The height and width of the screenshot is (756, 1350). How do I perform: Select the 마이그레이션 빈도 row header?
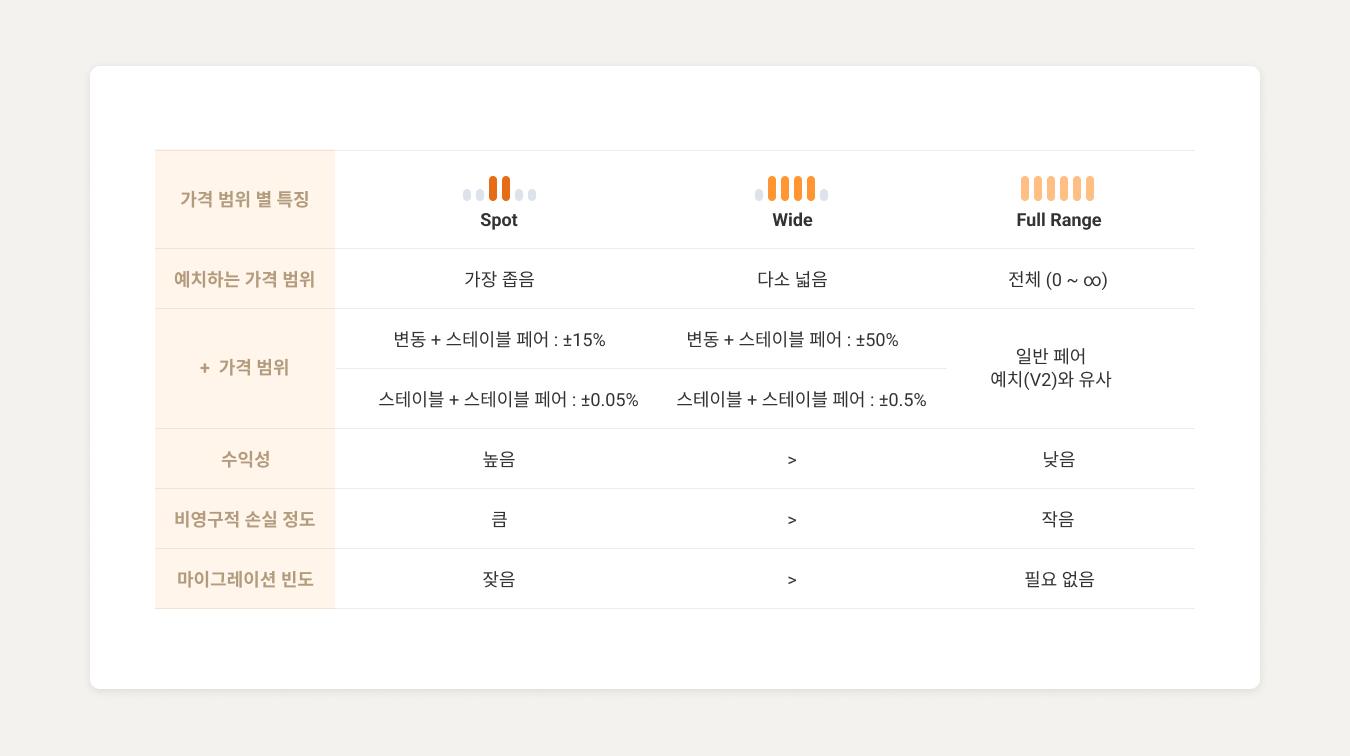click(245, 579)
